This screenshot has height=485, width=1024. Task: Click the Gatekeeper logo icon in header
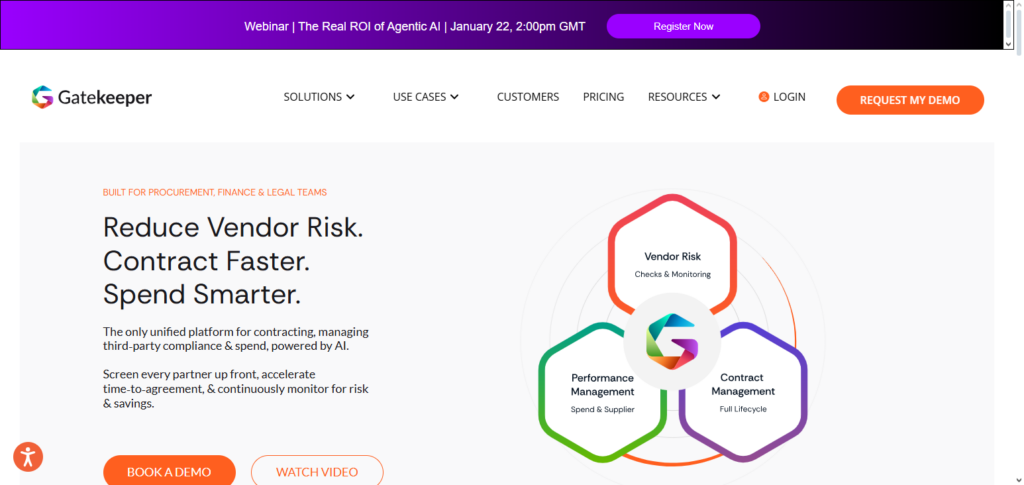click(x=42, y=97)
